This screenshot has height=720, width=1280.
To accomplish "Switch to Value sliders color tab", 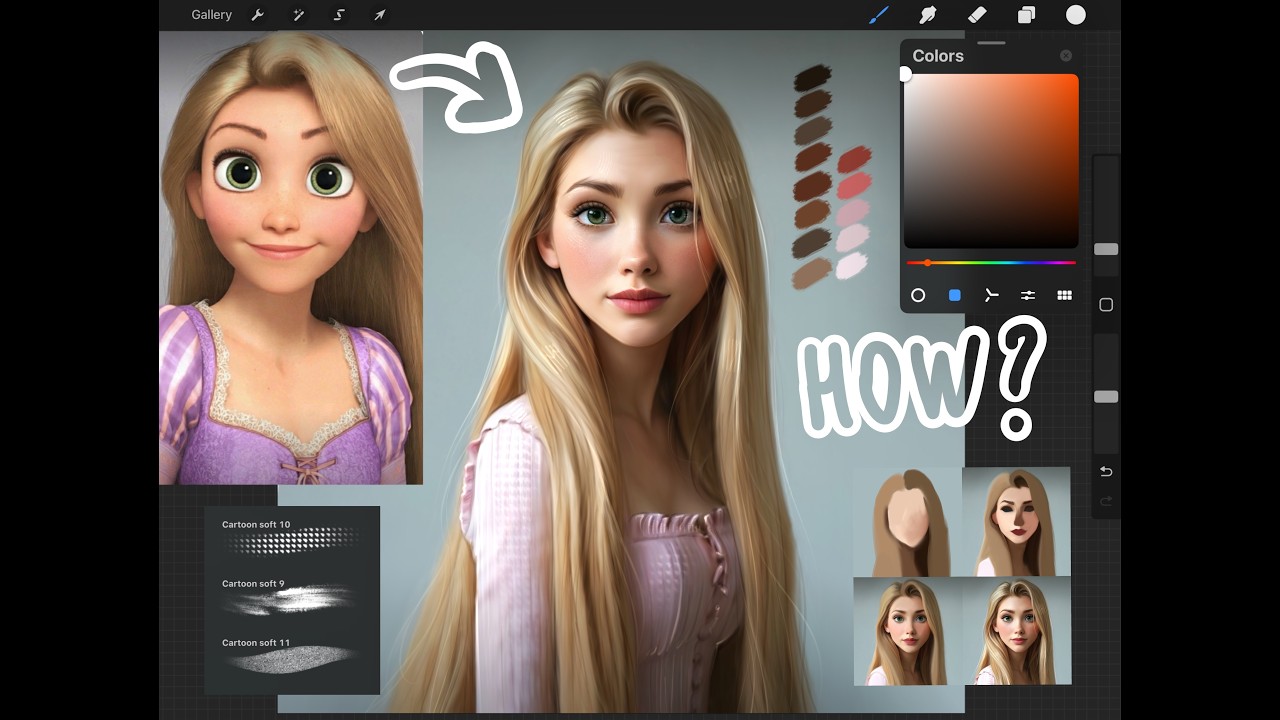I will (x=1028, y=295).
